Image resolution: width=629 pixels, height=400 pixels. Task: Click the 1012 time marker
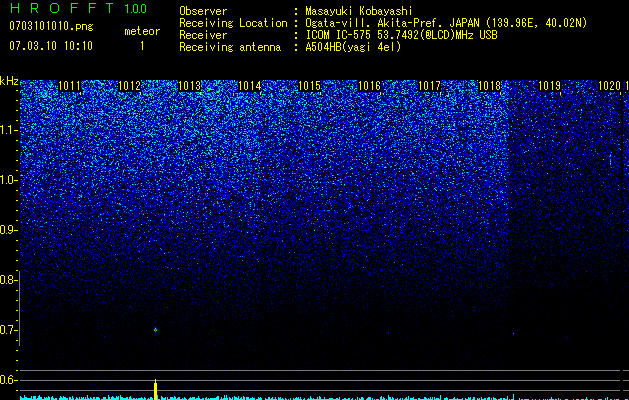[130, 86]
